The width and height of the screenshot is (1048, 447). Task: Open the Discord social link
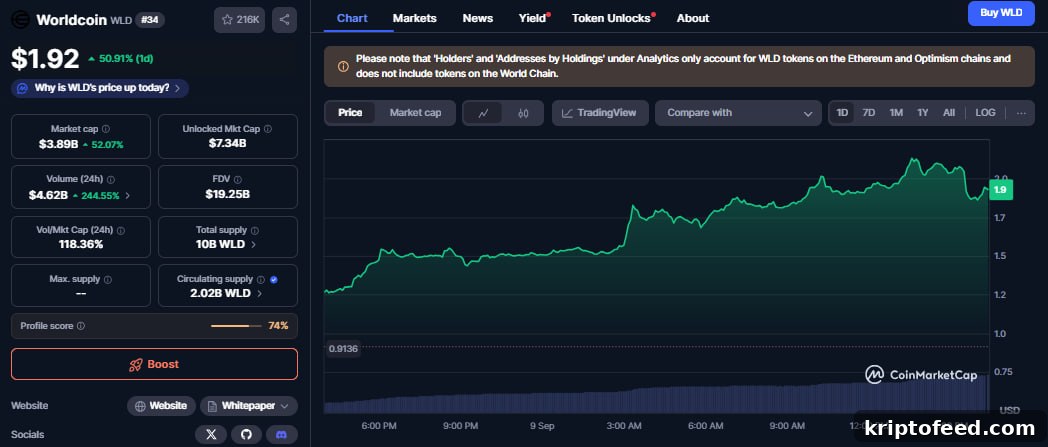pos(282,434)
